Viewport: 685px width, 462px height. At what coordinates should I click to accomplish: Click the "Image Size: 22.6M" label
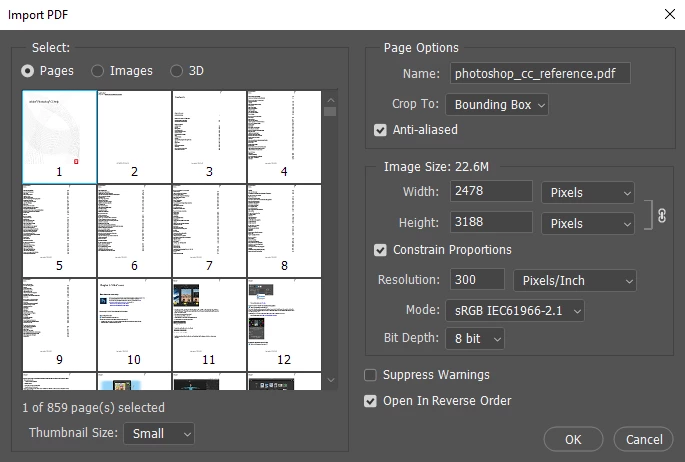coord(436,167)
